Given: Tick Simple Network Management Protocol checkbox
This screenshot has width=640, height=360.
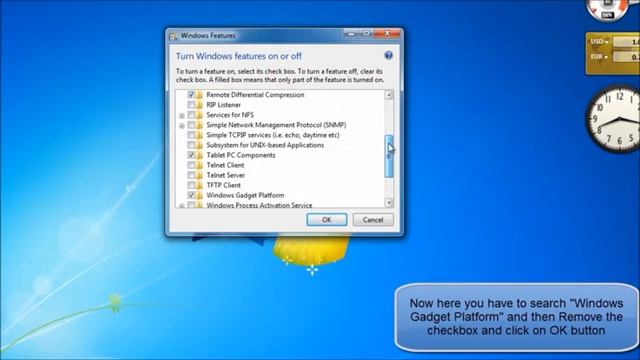Looking at the screenshot, I should click(x=191, y=125).
